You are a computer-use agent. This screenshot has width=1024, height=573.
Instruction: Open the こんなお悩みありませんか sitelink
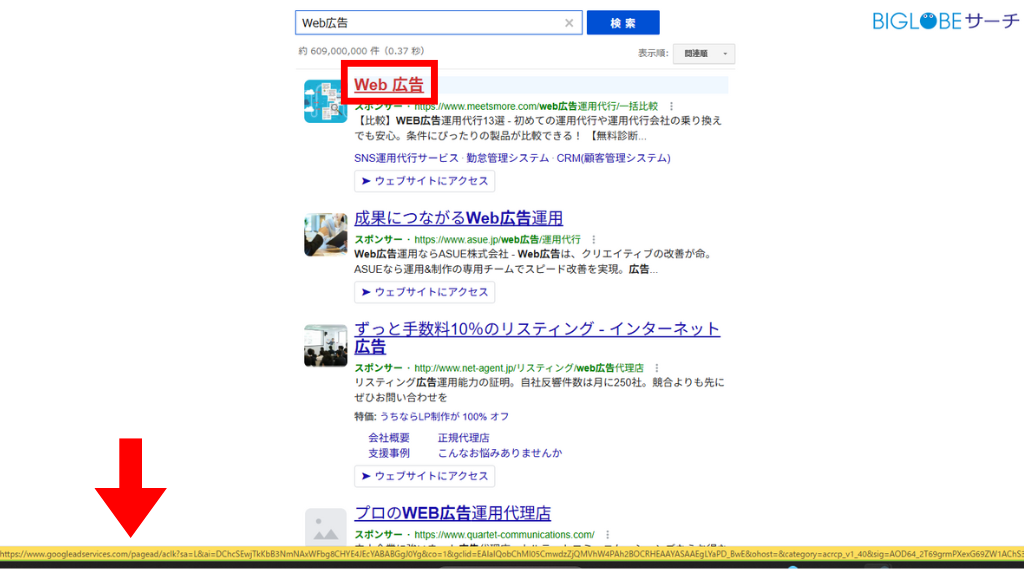[x=500, y=453]
